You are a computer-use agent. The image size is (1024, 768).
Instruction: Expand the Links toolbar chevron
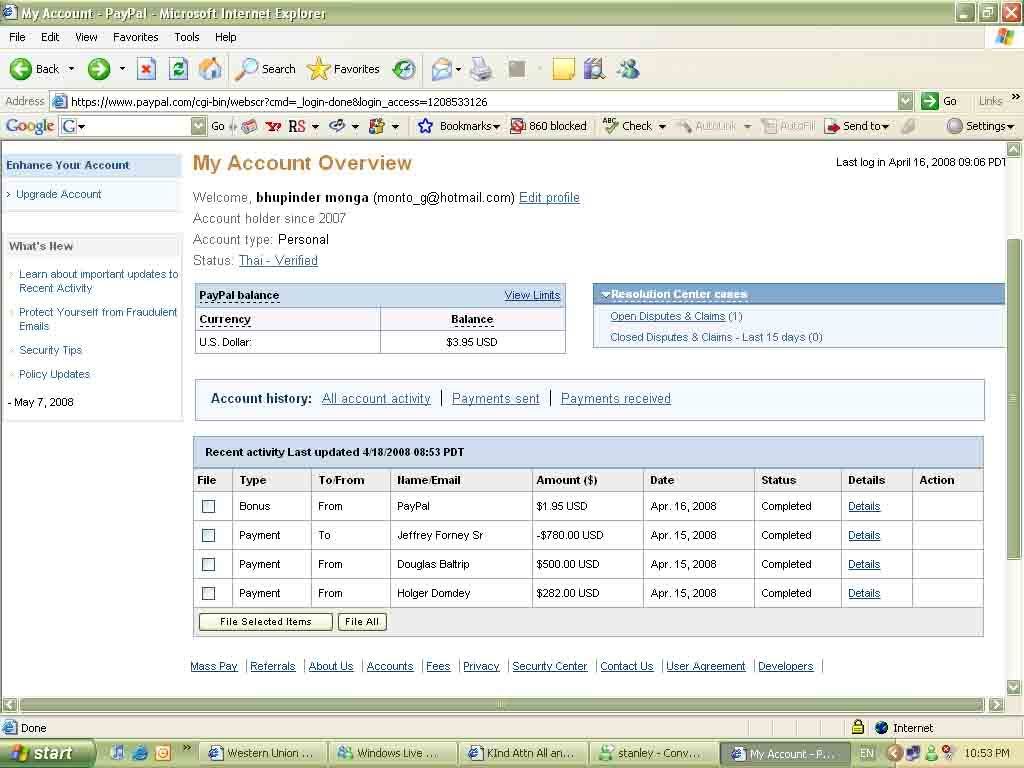click(1016, 97)
